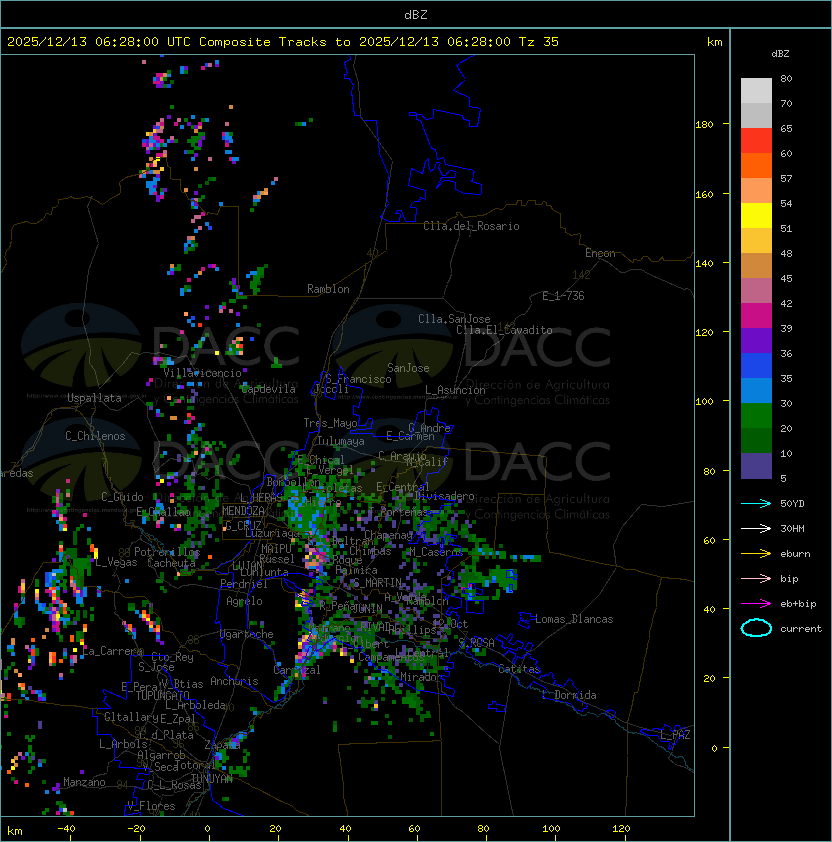Click the 'Ugarteche' map label

pyautogui.click(x=246, y=634)
